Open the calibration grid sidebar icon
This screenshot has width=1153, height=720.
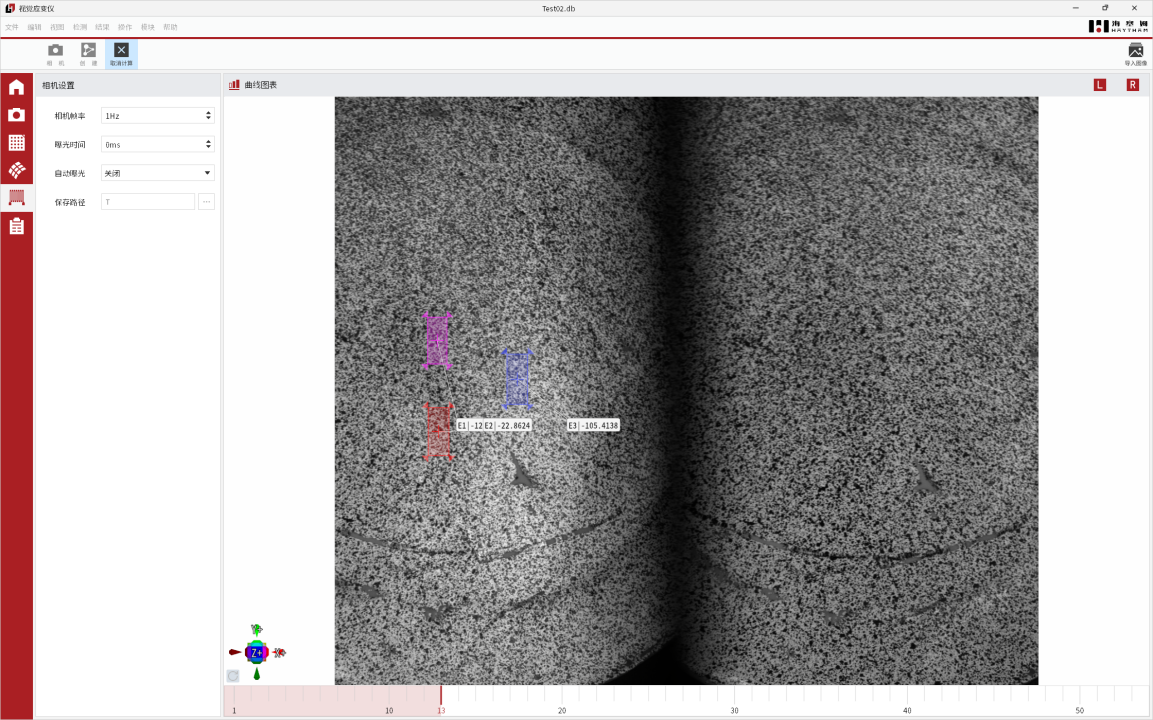click(16, 143)
